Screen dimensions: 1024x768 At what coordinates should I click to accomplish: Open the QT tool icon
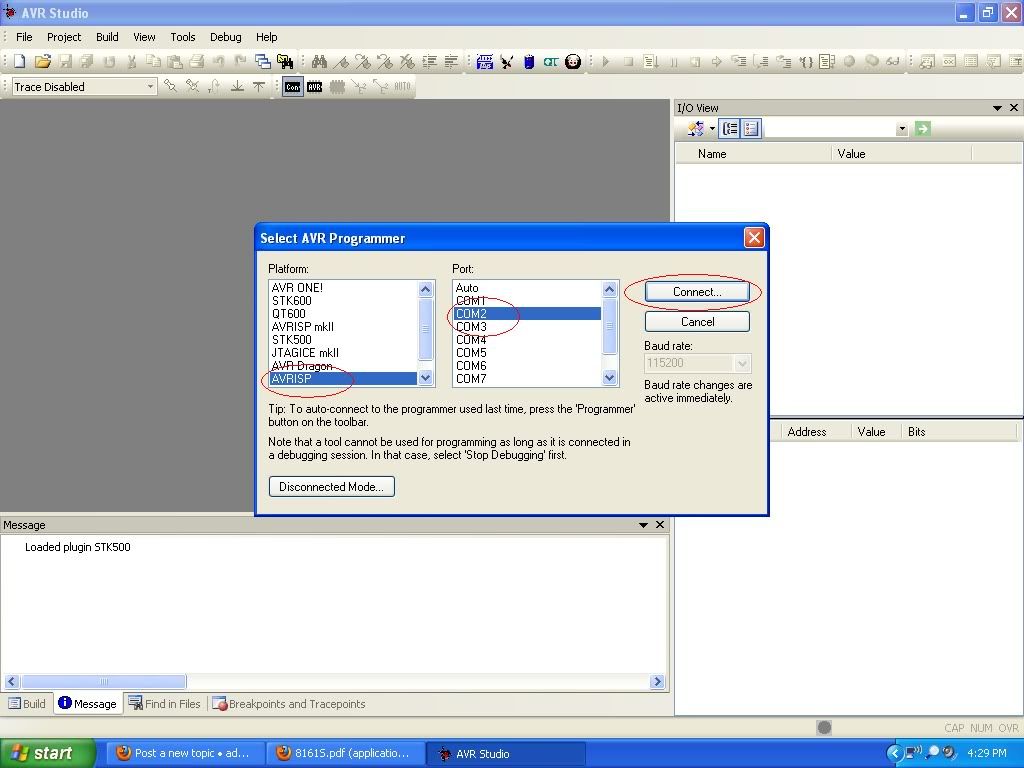coord(551,61)
